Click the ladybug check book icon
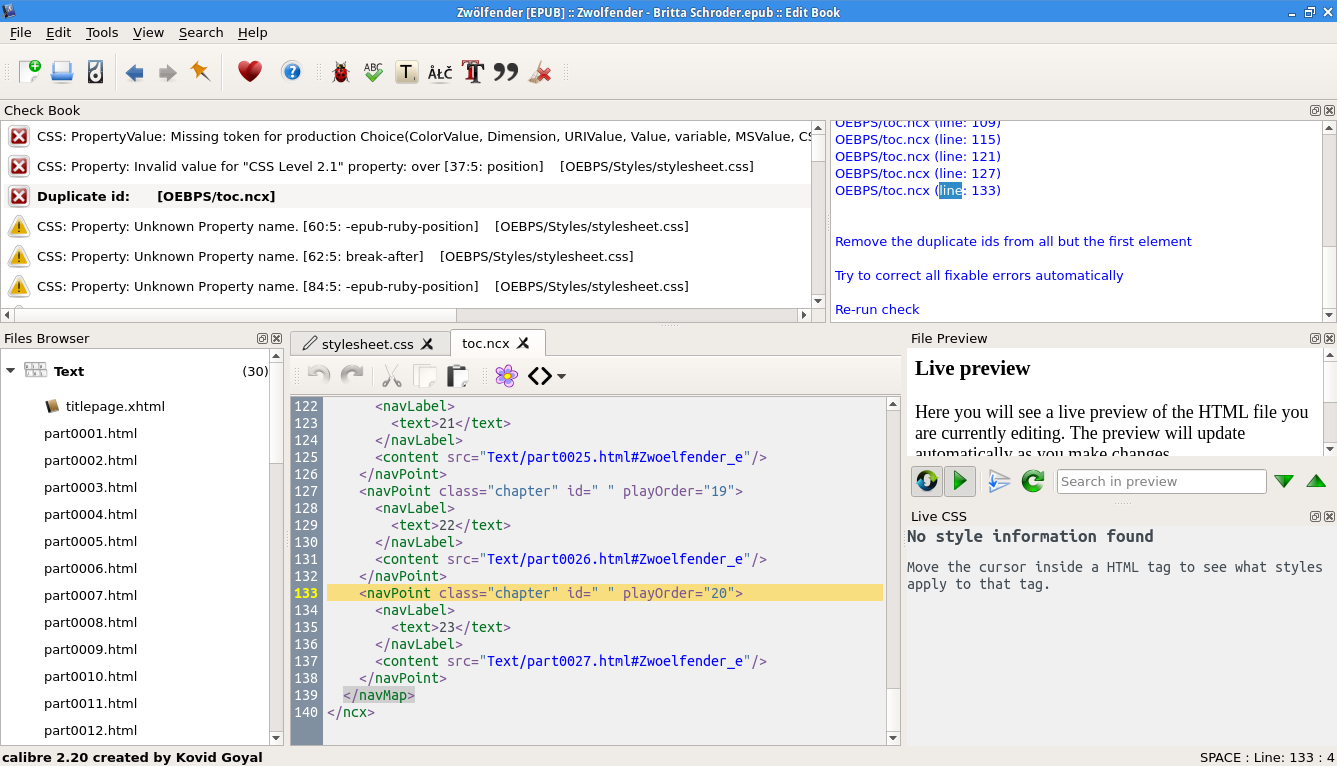This screenshot has width=1337, height=766. [340, 72]
